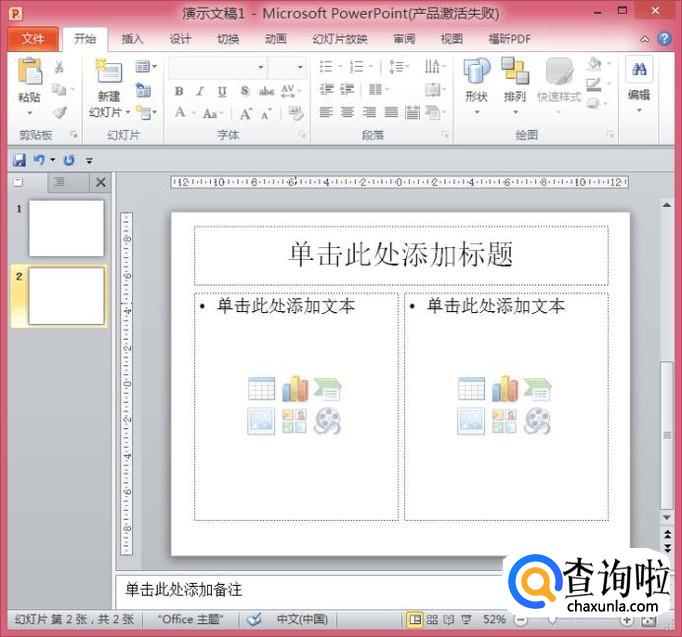Open the Slide Show (幻灯片放映) tab
The image size is (682, 637).
[340, 39]
